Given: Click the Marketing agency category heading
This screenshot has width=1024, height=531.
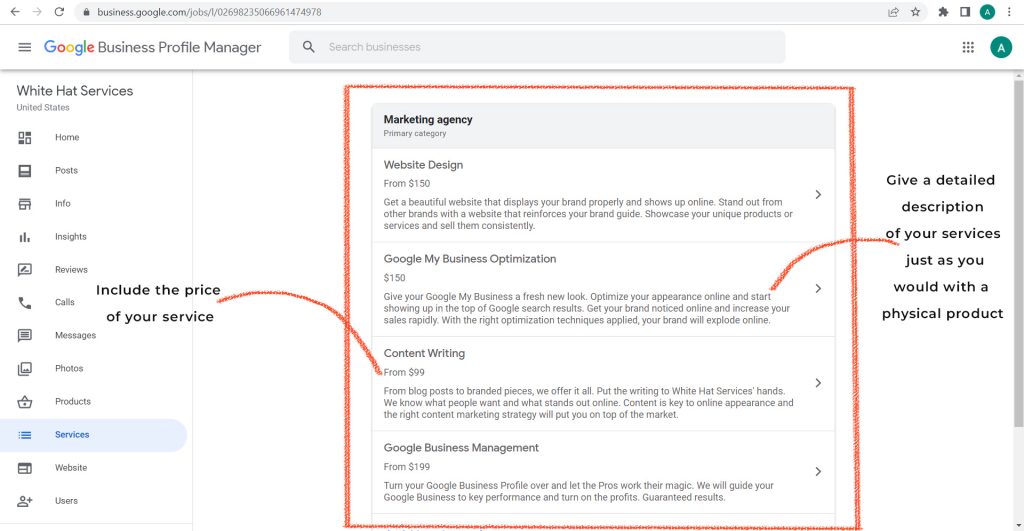Looking at the screenshot, I should tap(428, 120).
